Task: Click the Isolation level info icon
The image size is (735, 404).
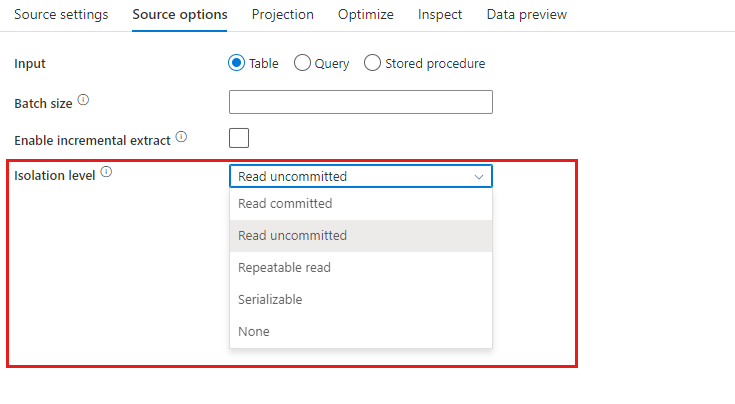Action: pos(106,172)
